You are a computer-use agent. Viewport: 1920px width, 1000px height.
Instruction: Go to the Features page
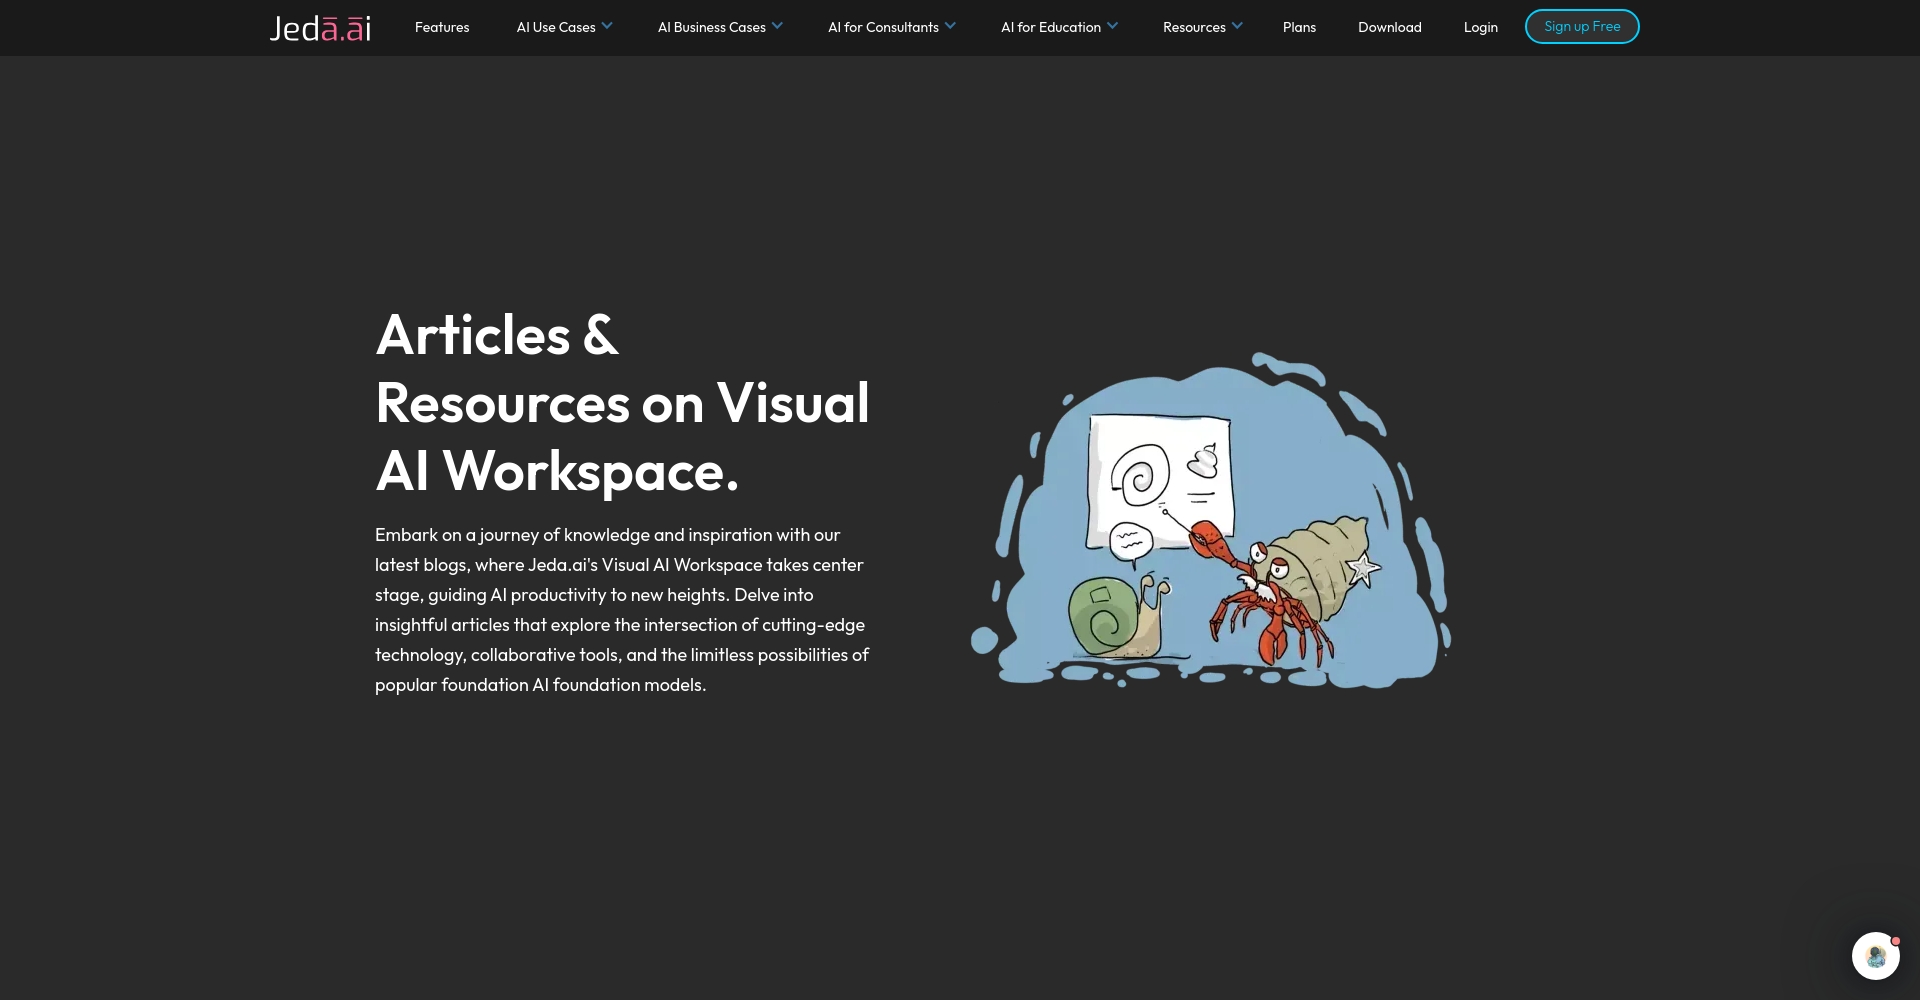pyautogui.click(x=442, y=27)
